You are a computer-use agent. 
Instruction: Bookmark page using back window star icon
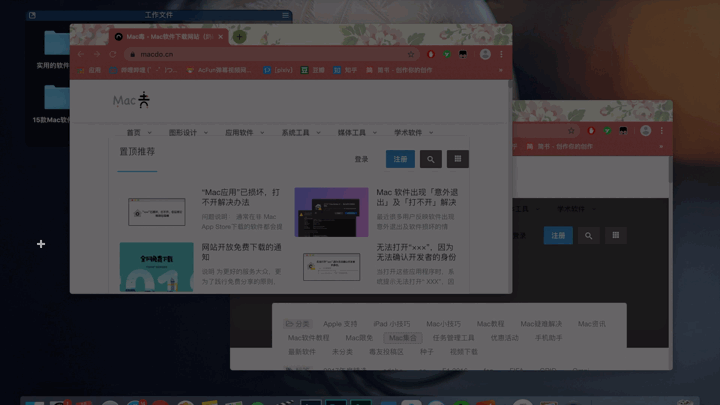[571, 131]
